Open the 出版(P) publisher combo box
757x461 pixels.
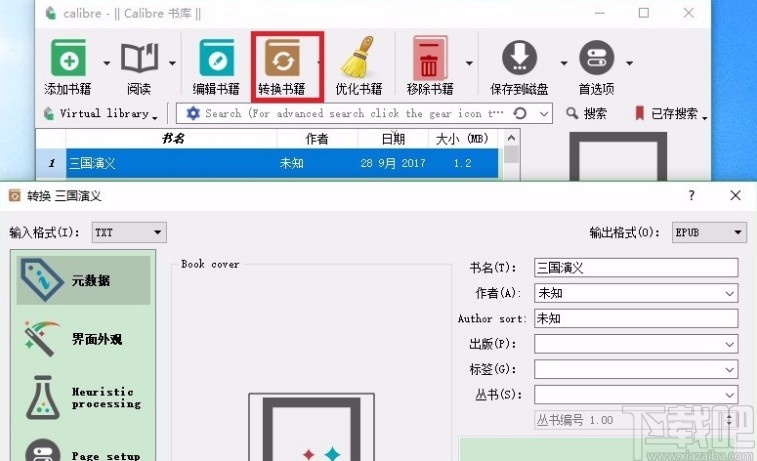(x=636, y=344)
